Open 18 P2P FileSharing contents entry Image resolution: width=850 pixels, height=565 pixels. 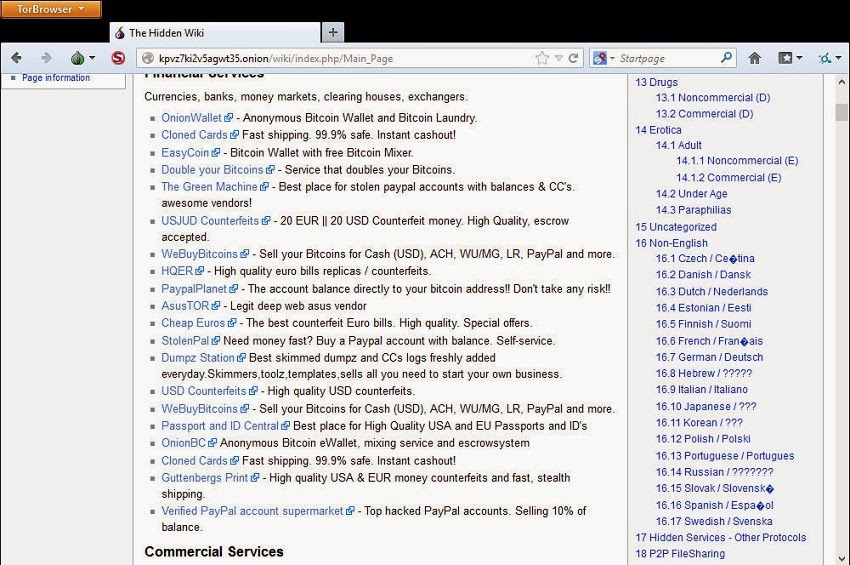pyautogui.click(x=680, y=554)
